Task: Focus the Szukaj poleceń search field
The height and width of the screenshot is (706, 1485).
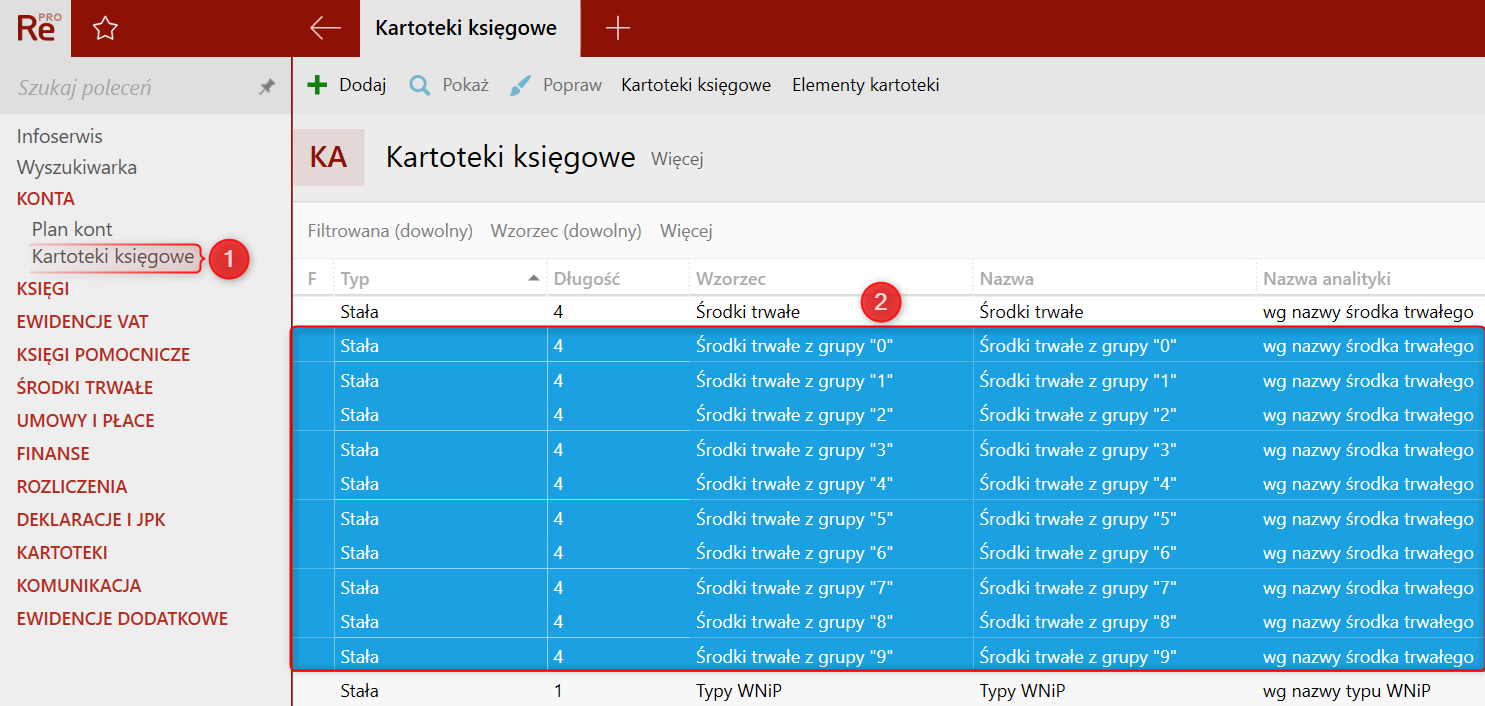Action: 130,87
